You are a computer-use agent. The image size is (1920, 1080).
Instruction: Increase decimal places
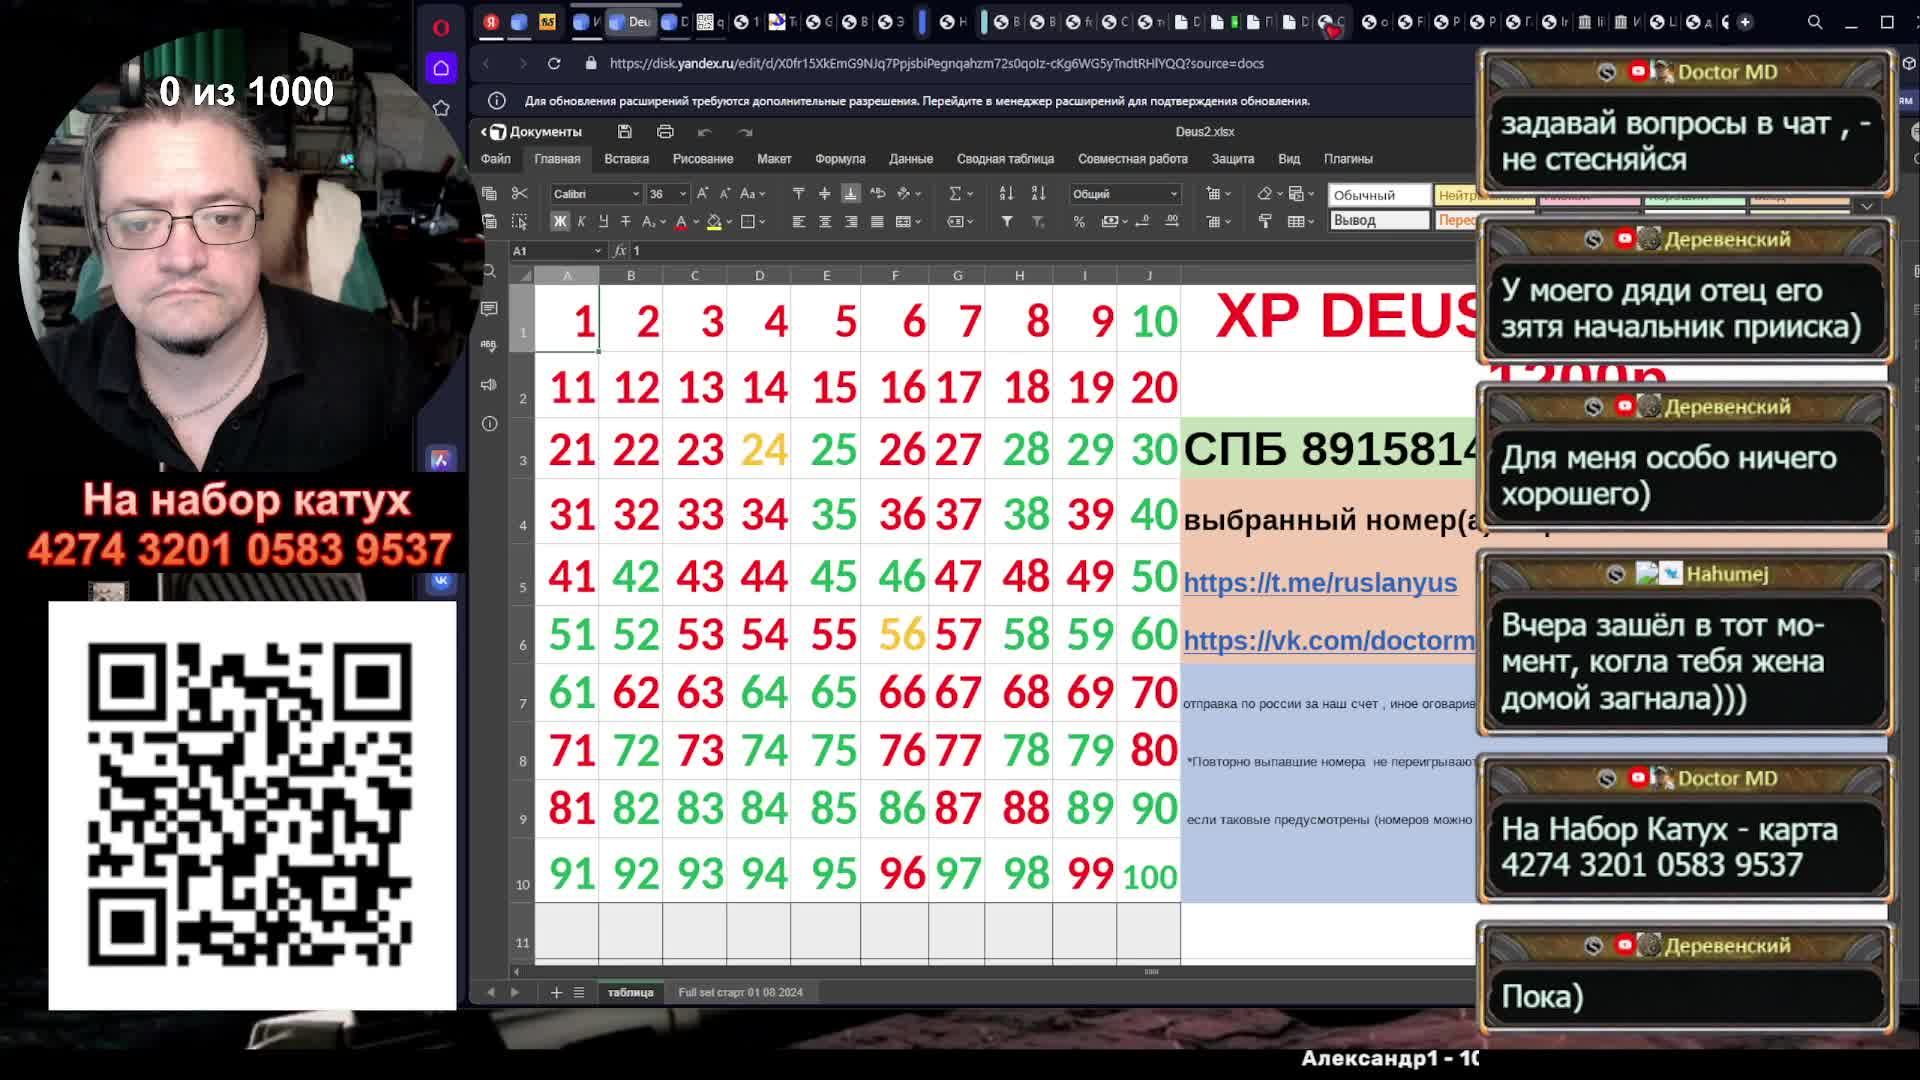click(x=1172, y=221)
